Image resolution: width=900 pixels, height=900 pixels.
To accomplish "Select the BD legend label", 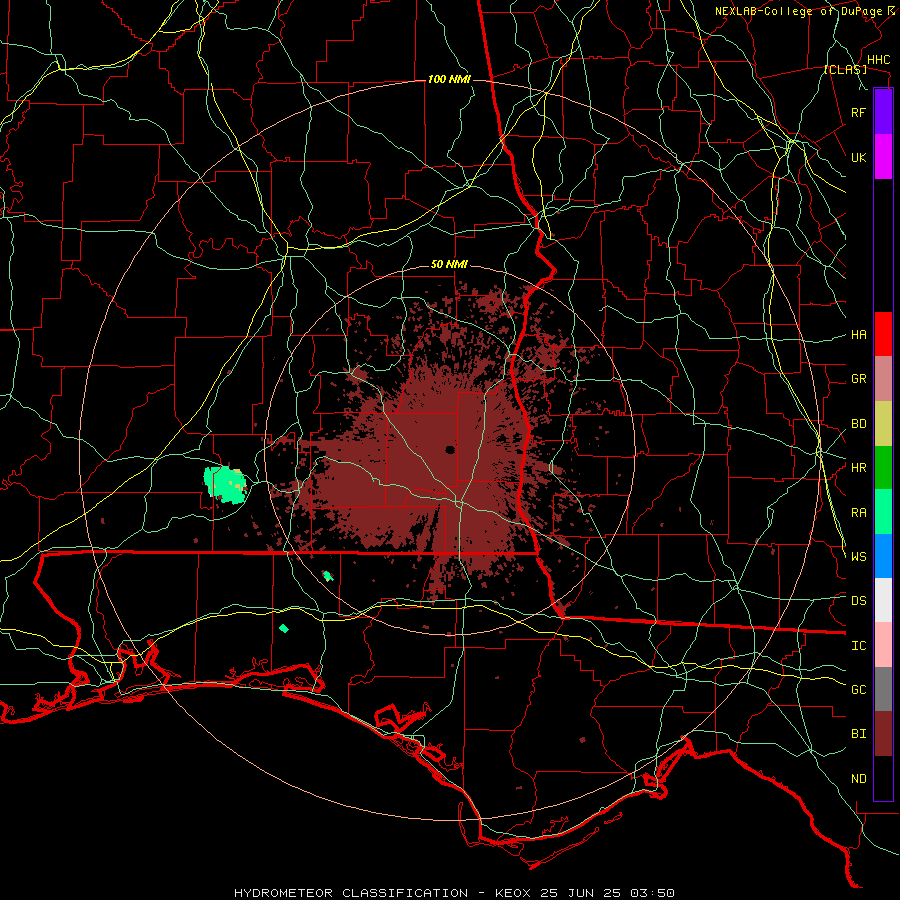I will [x=858, y=424].
